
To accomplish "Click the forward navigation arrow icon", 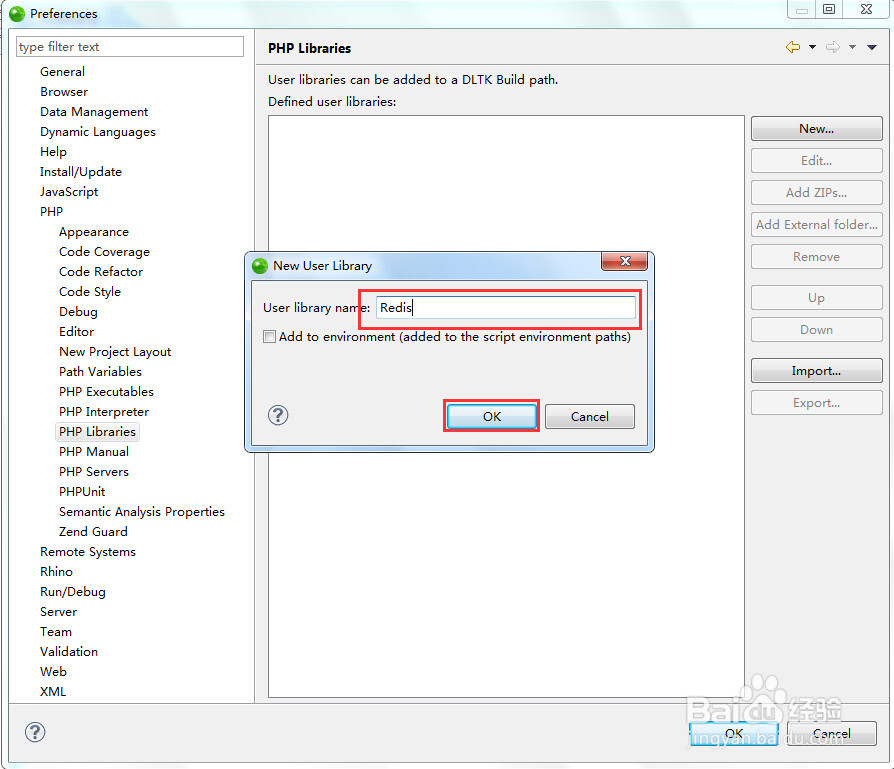I will pos(833,47).
